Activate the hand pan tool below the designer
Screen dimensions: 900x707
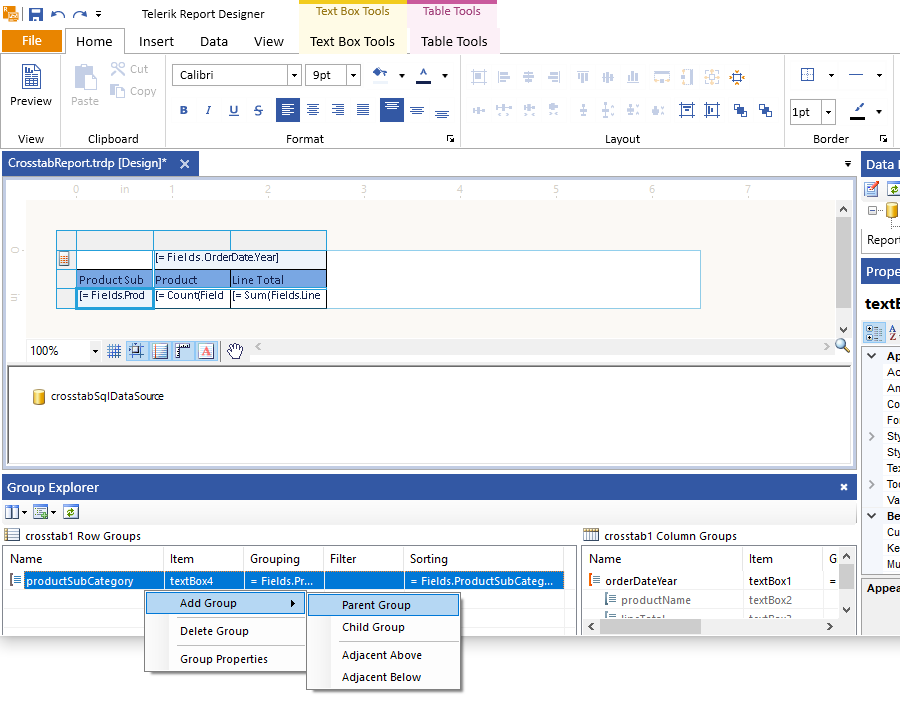233,351
